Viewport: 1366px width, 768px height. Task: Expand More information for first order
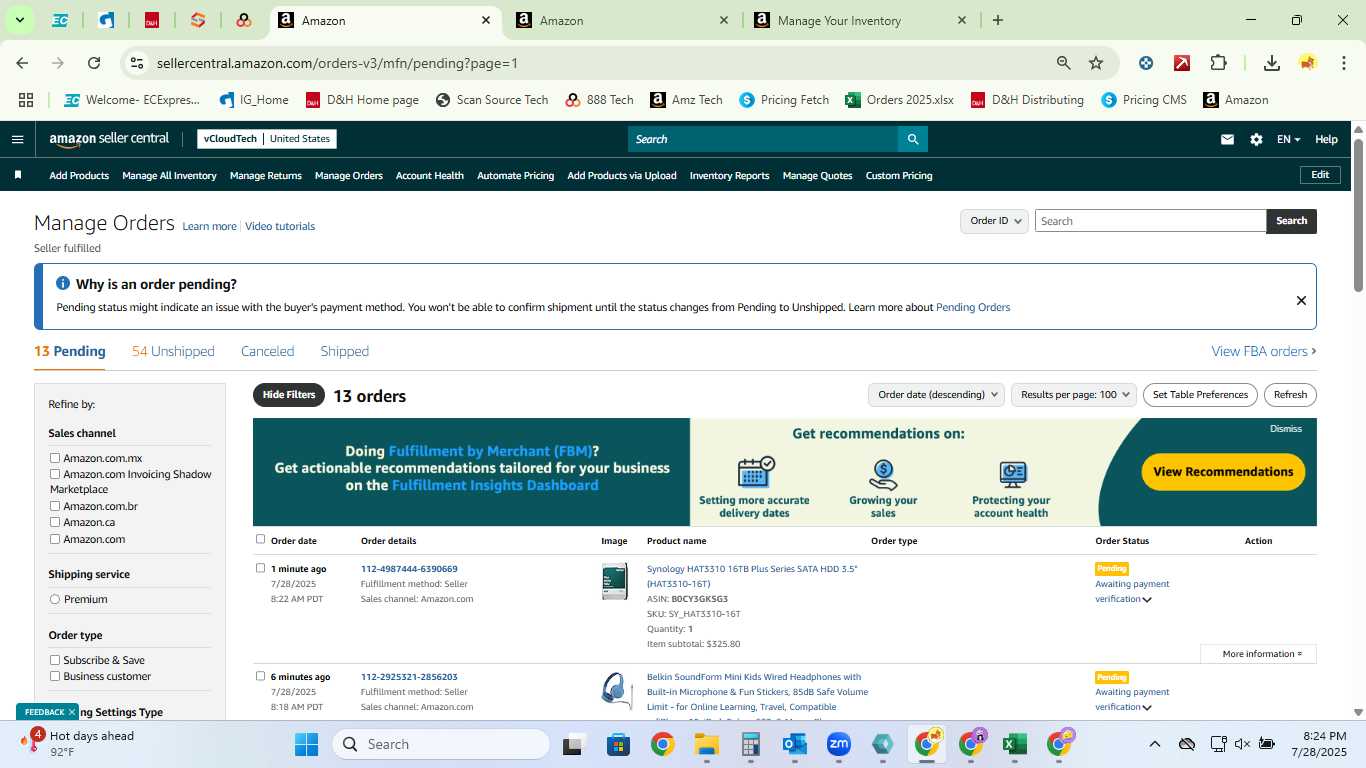pos(1258,654)
